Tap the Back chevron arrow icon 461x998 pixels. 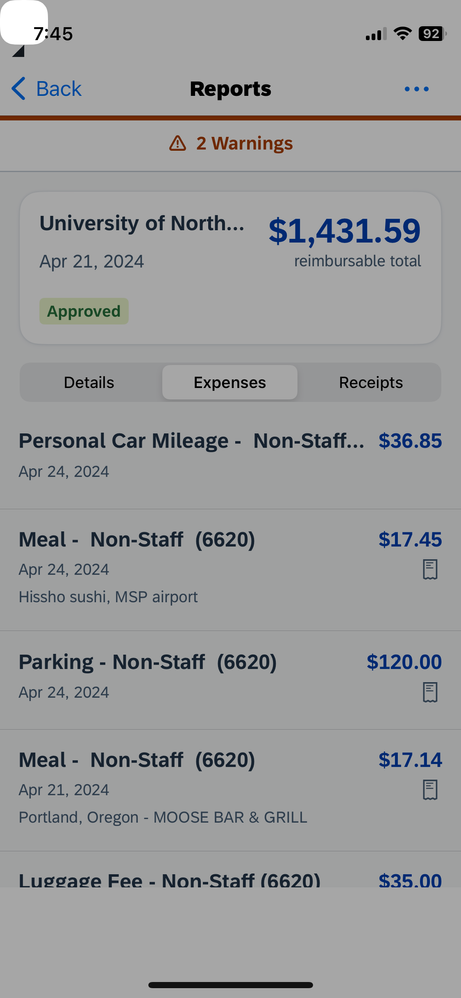click(18, 89)
